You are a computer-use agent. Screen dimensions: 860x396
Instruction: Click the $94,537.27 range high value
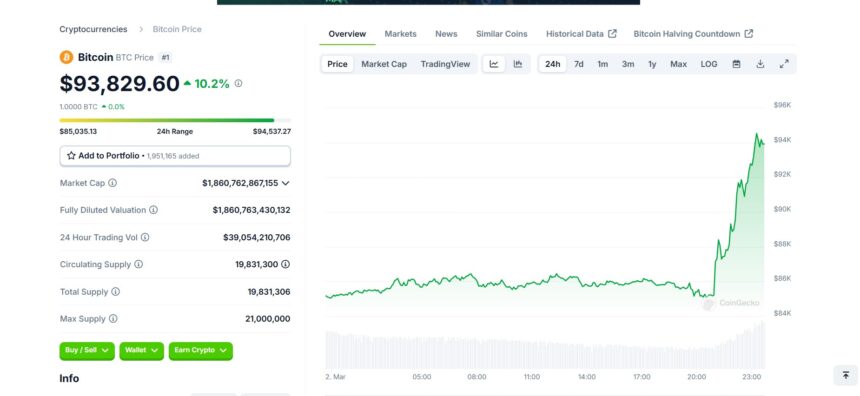click(x=272, y=132)
